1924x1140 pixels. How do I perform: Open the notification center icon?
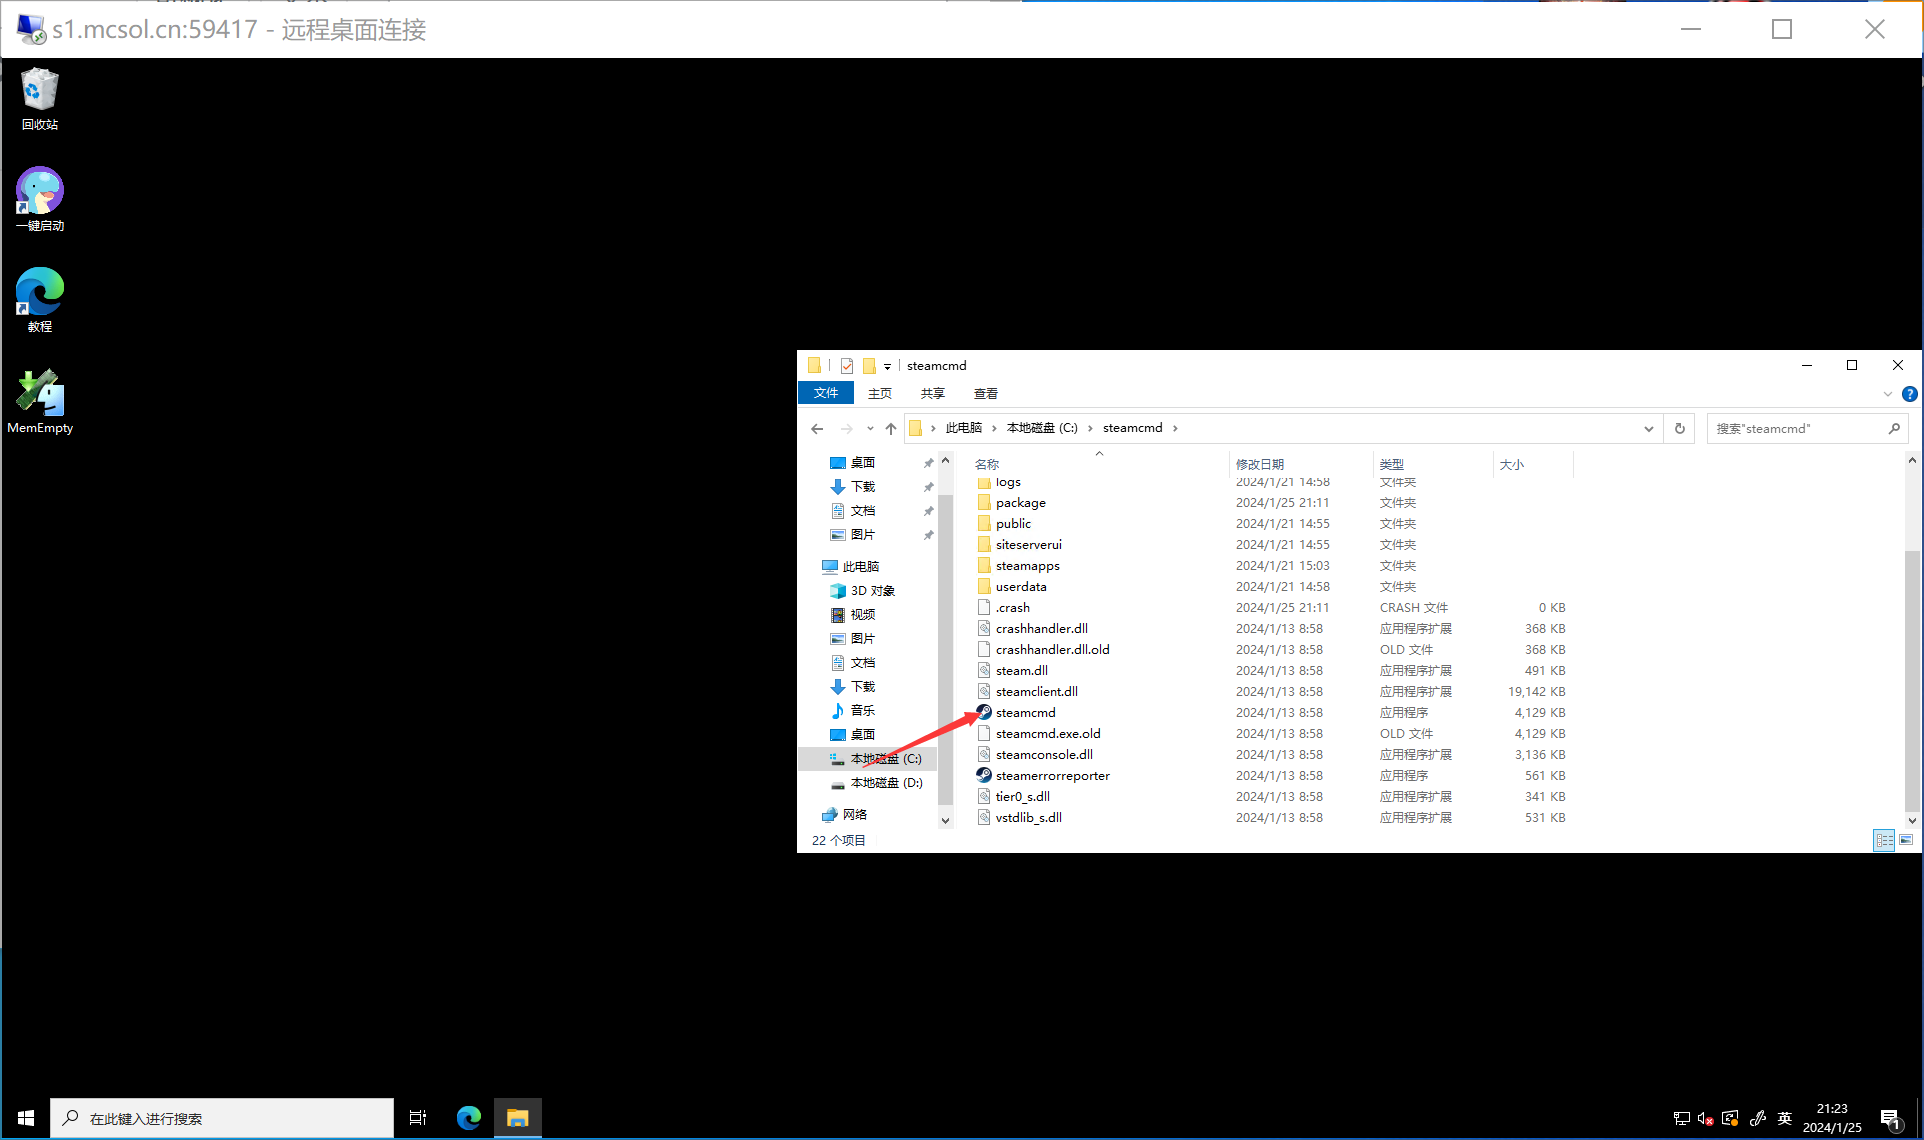click(x=1890, y=1119)
